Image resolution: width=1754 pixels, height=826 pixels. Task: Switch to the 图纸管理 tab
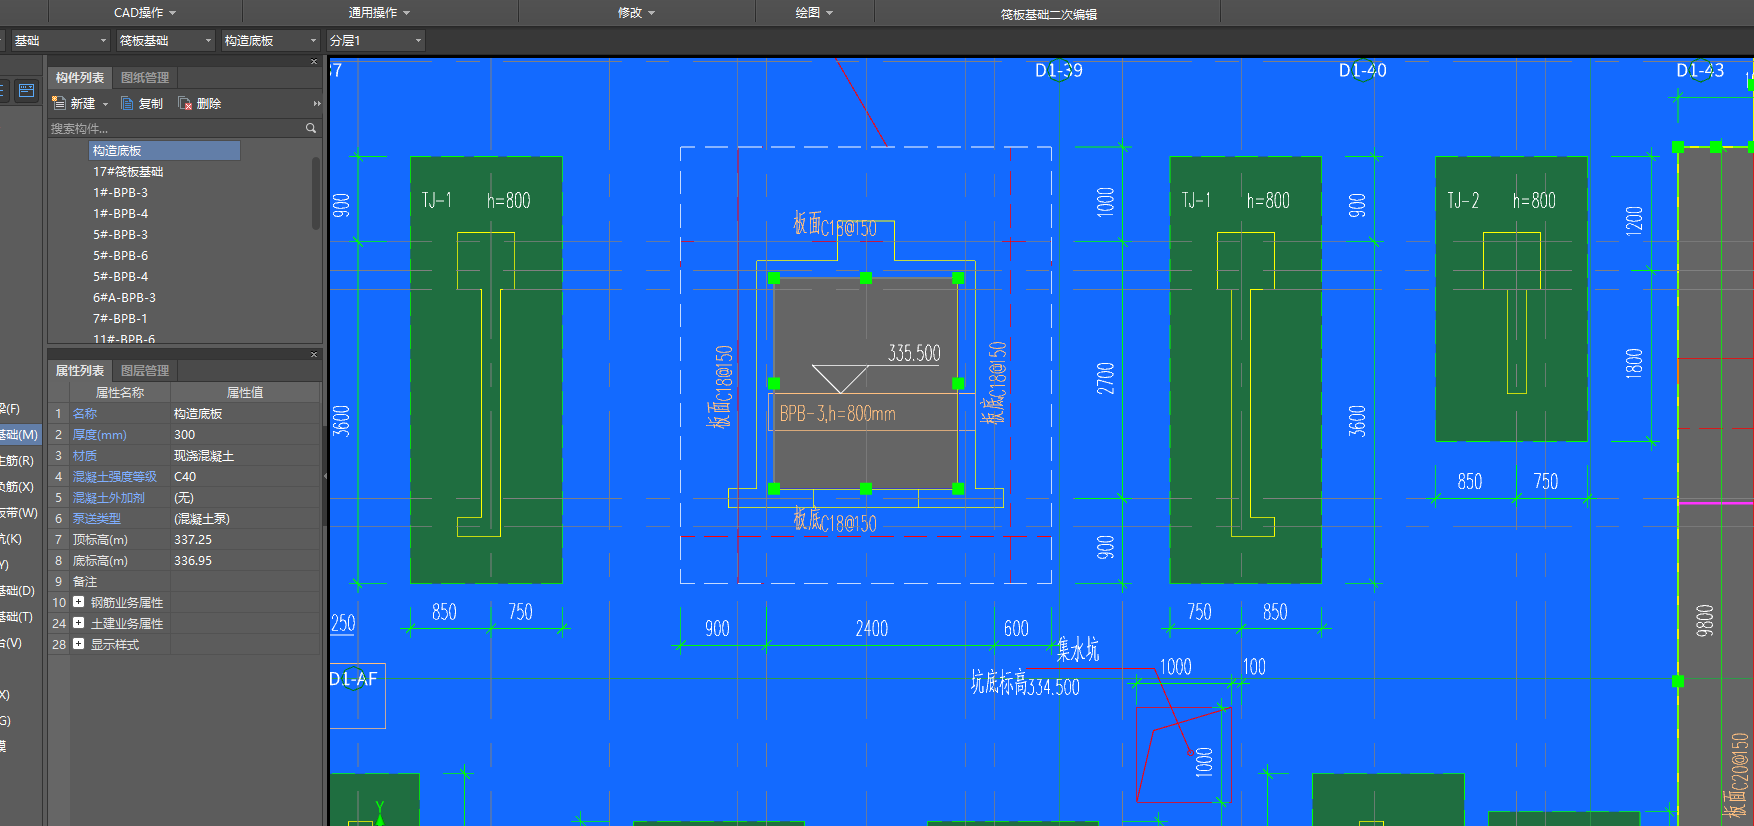coord(145,78)
